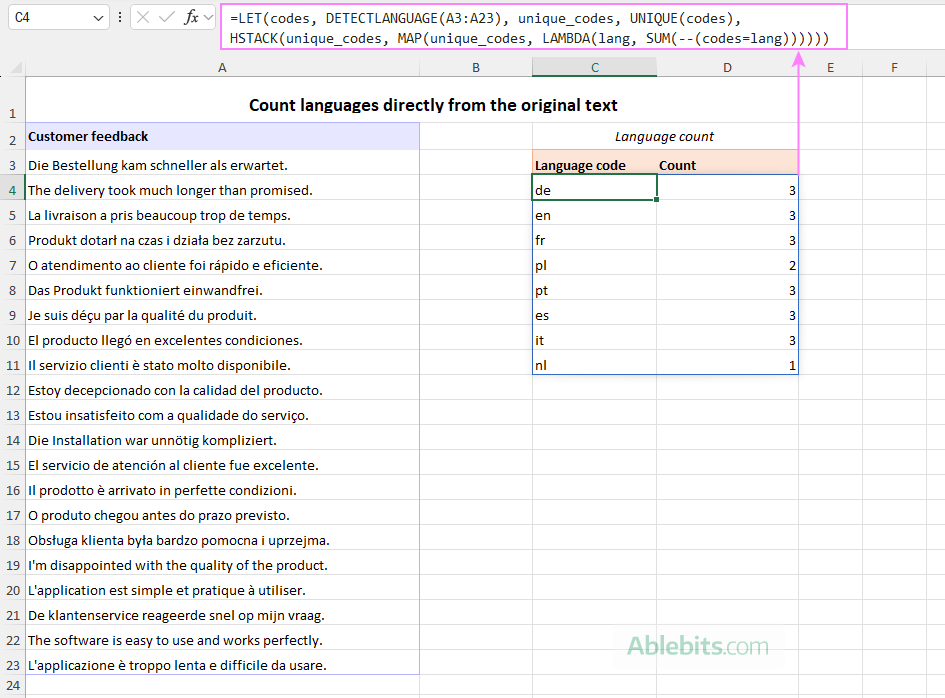Click 'The software is easy to use and works perfectly.'
Screen dimensions: 945x698
click(x=175, y=640)
